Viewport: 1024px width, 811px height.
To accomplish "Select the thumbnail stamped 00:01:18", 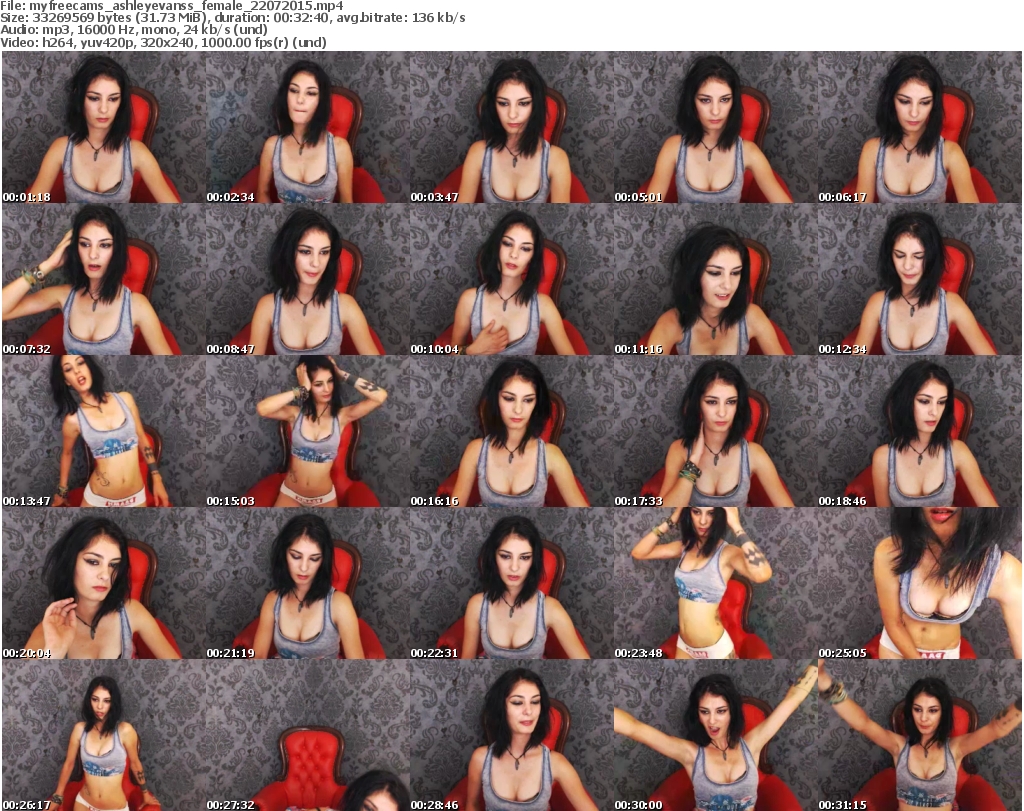I will point(104,127).
